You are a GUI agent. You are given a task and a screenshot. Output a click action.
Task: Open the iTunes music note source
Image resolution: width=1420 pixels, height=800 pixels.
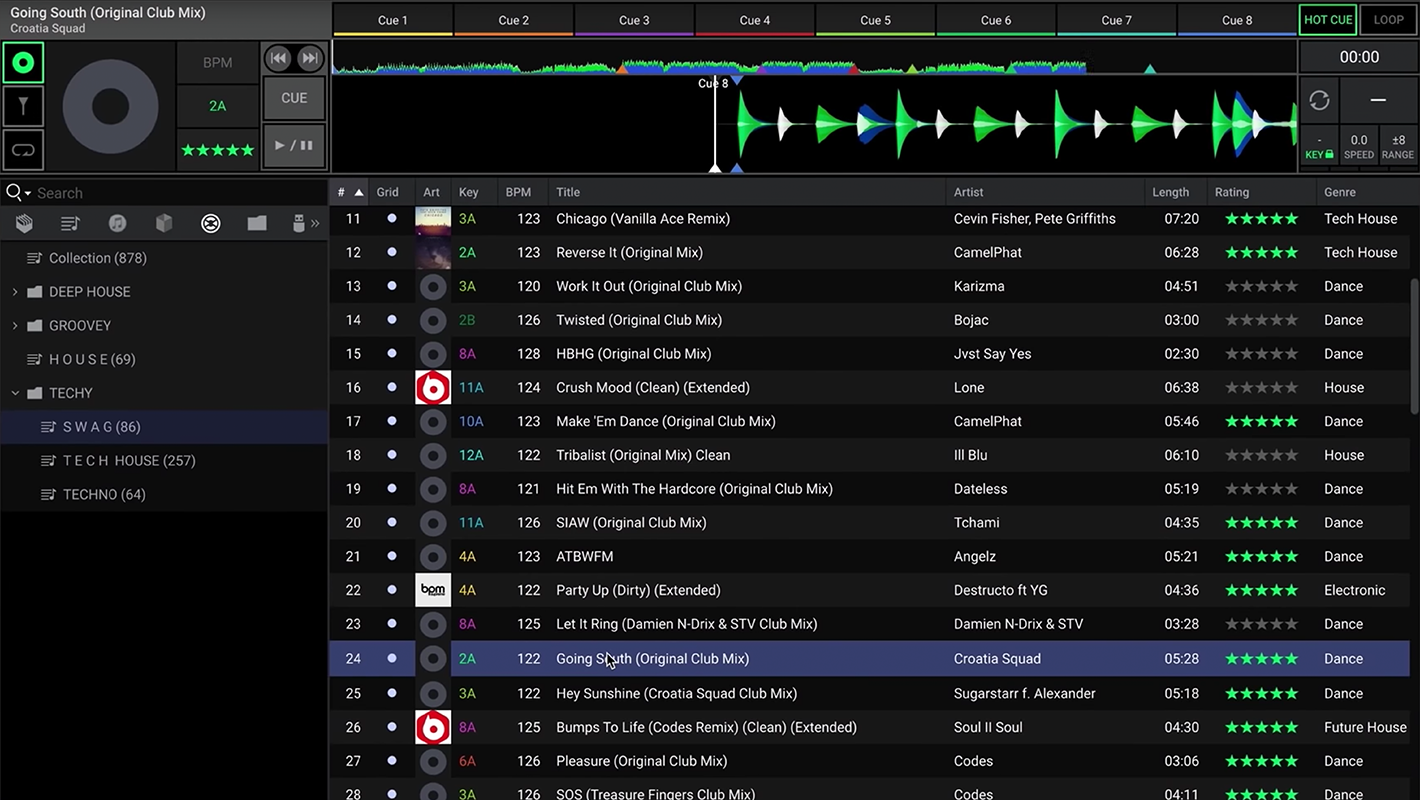pos(117,223)
